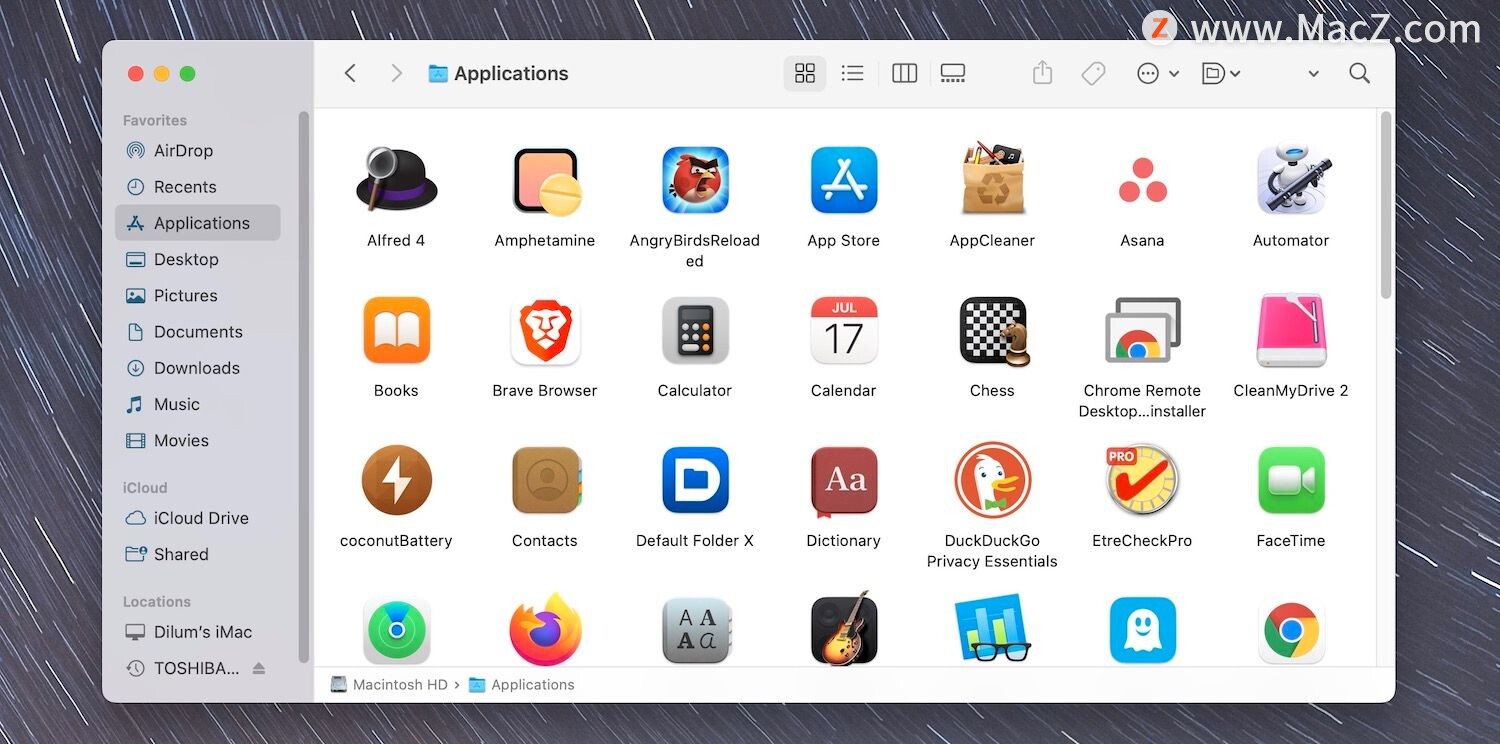The width and height of the screenshot is (1500, 744).
Task: Select the Amphetamine app icon
Action: (545, 181)
